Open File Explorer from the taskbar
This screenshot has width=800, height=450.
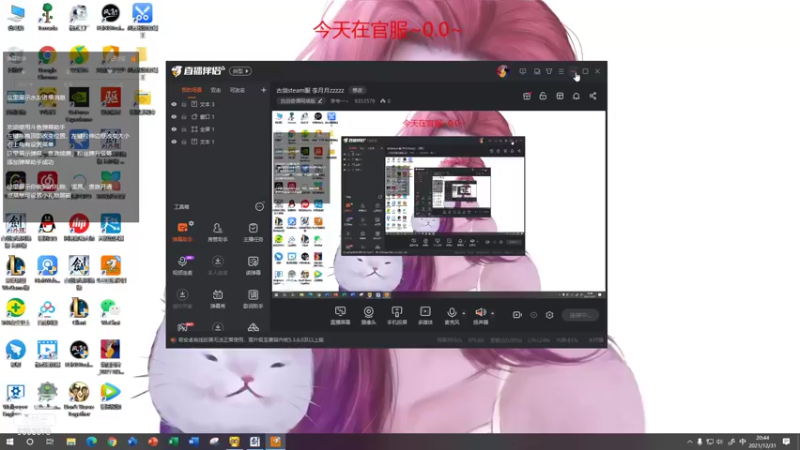pos(71,442)
